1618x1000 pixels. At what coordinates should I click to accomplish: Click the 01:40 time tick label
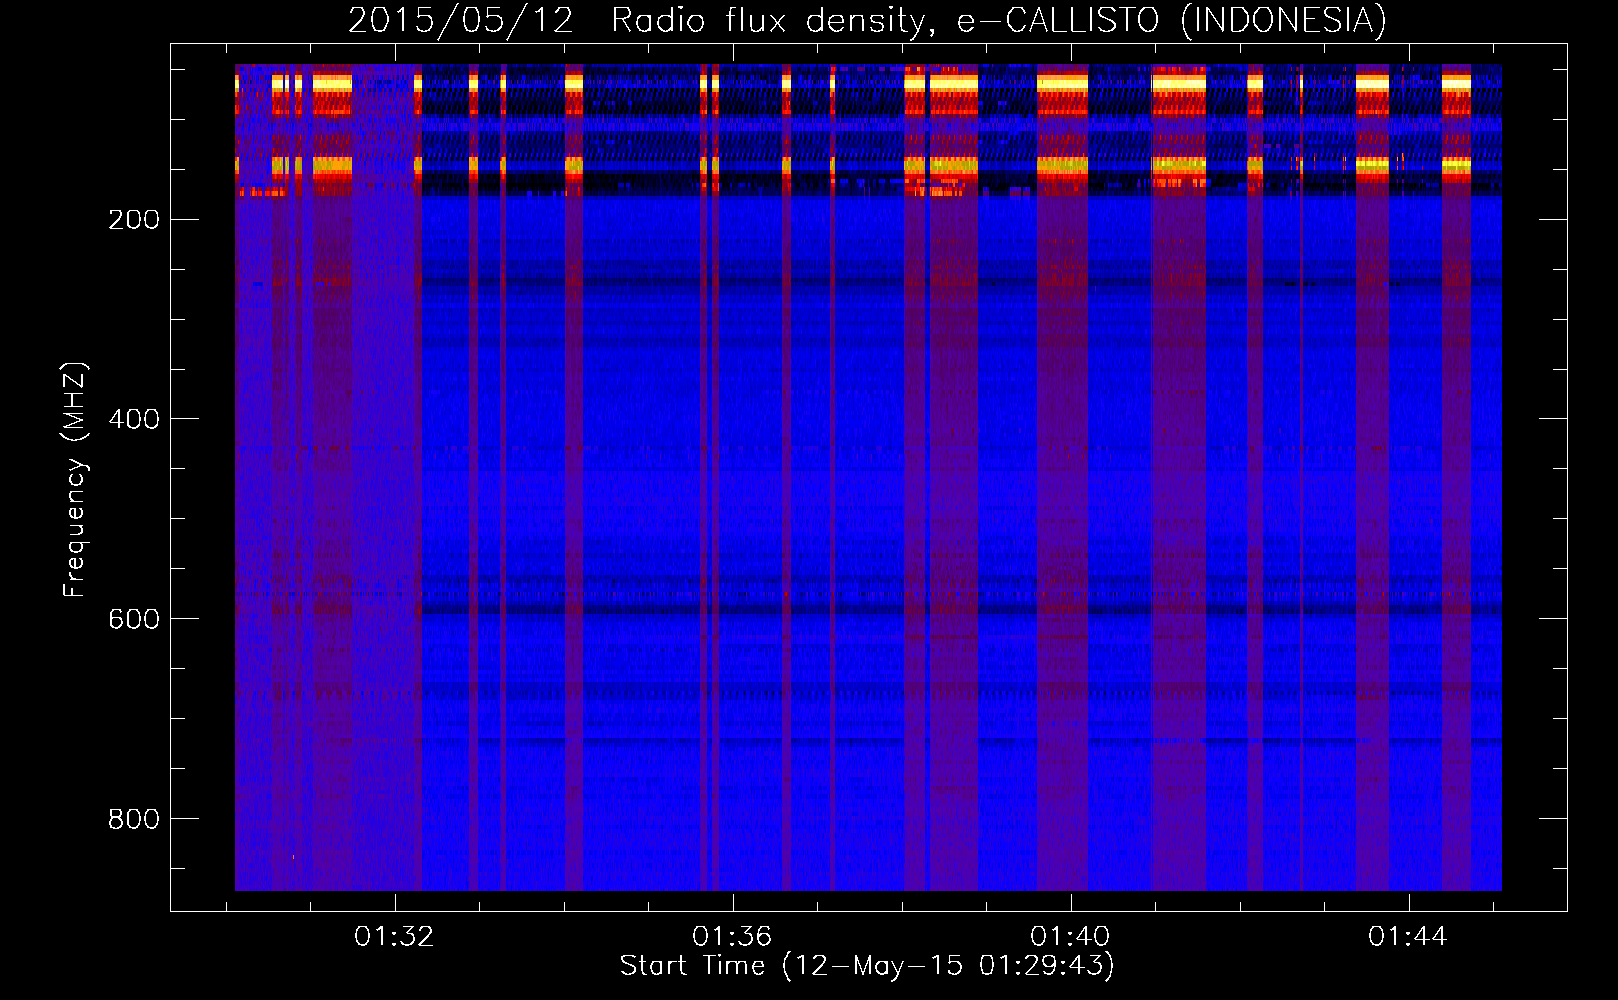click(x=1070, y=936)
